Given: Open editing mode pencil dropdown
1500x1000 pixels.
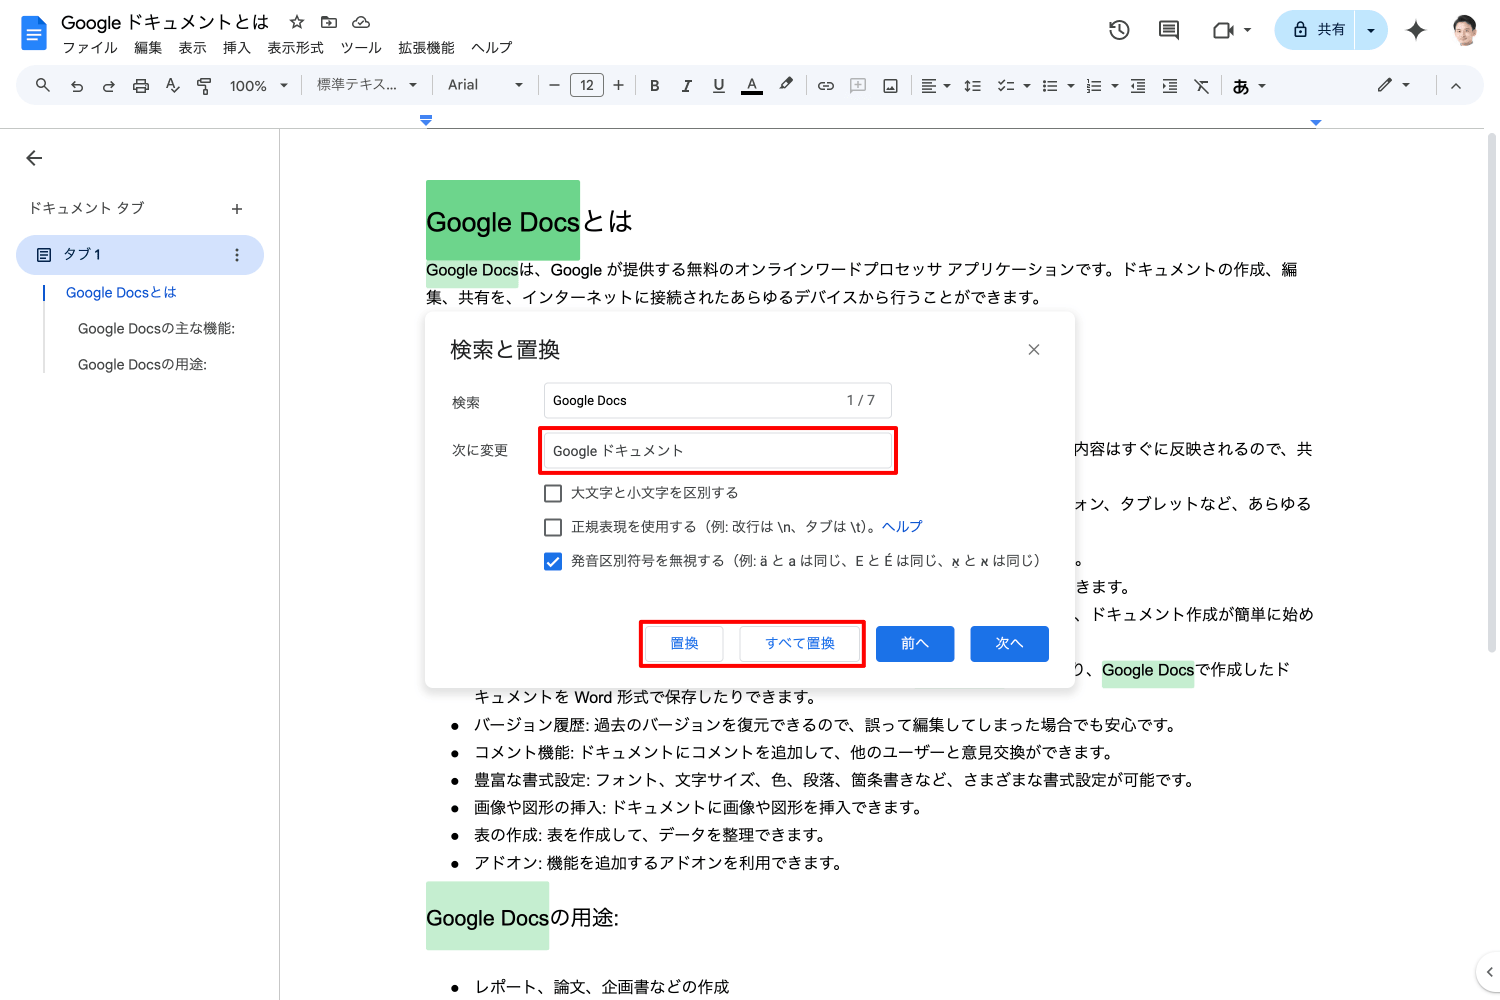Looking at the screenshot, I should pyautogui.click(x=1394, y=86).
